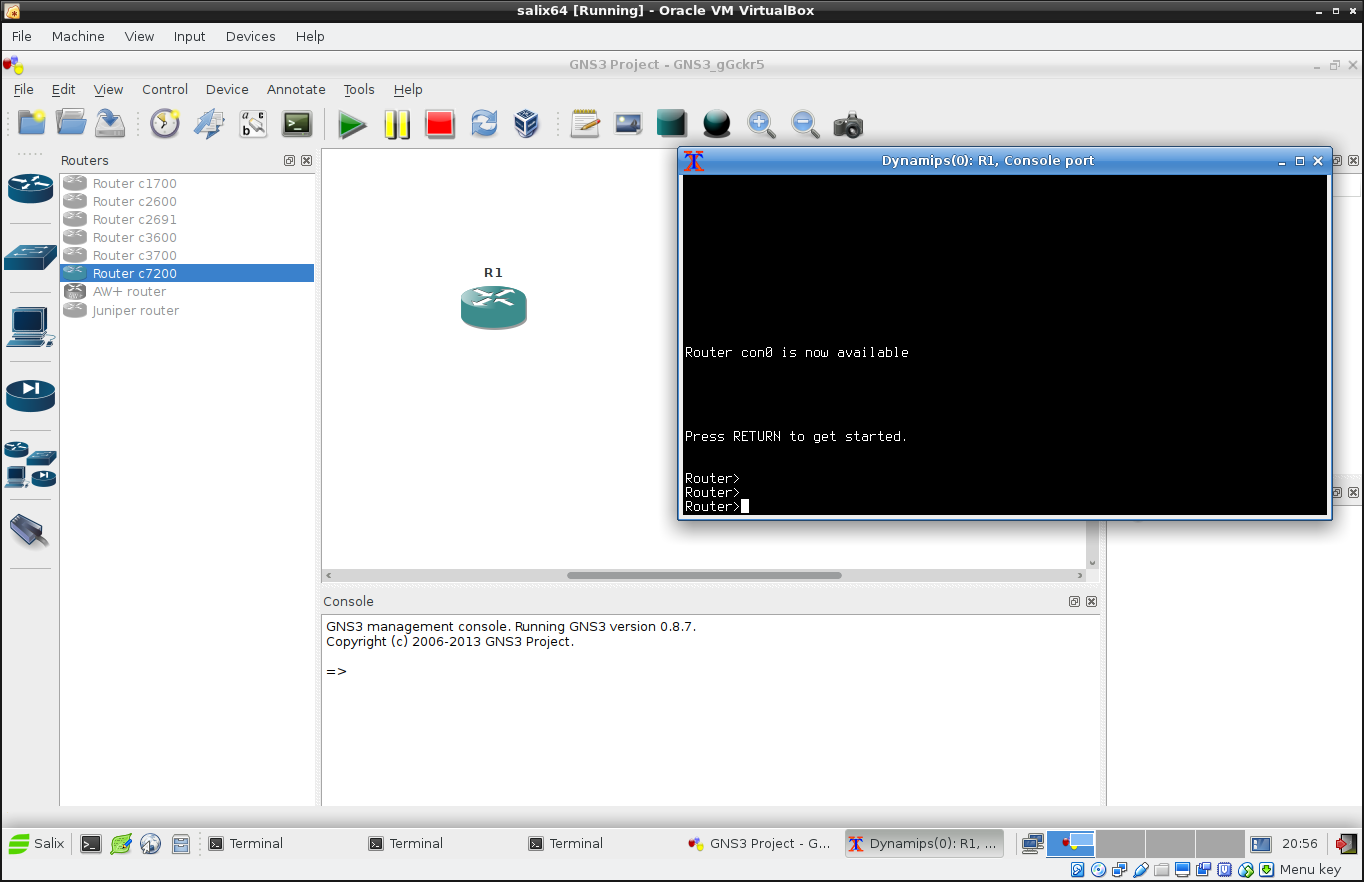Select the add a link cable tool
The image size is (1364, 882).
point(30,530)
